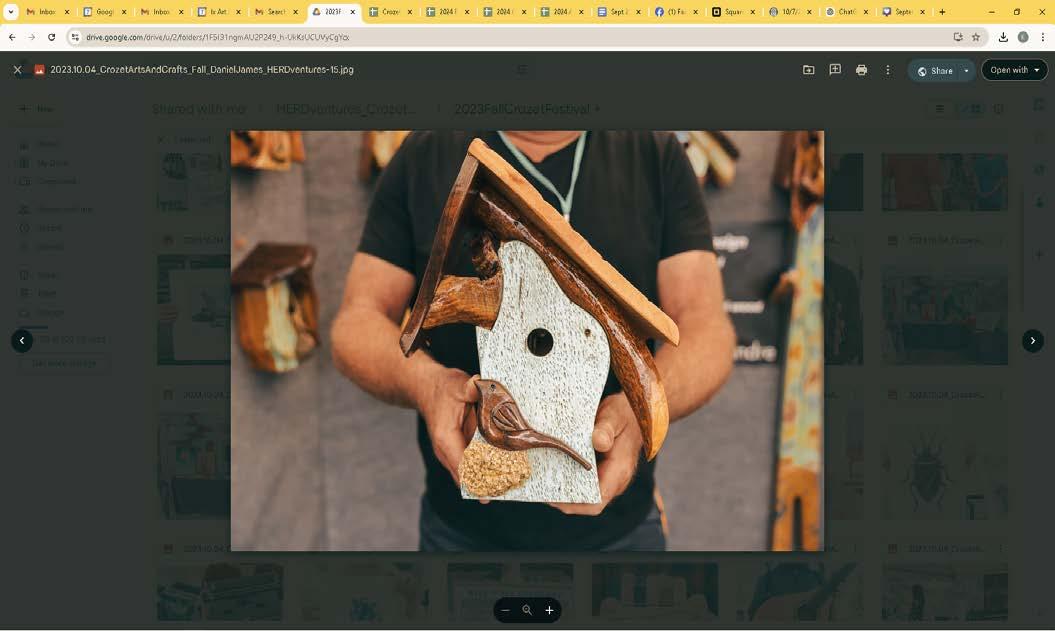Click the file name 2023.10.04_CrozetArtsAndCrafts_Fall_DanielJames_HERDventures-15.jpg
Image resolution: width=1055 pixels, height=631 pixels.
[x=202, y=69]
